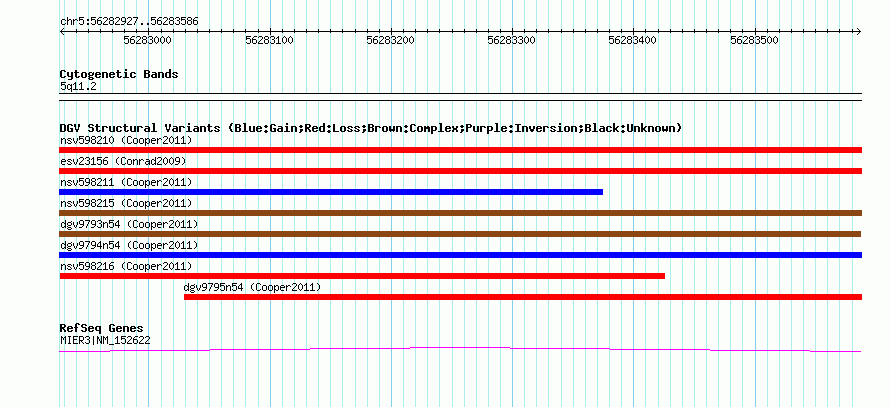
Task: Click the brown dgv9793n54 variant bar
Action: (x=460, y=234)
